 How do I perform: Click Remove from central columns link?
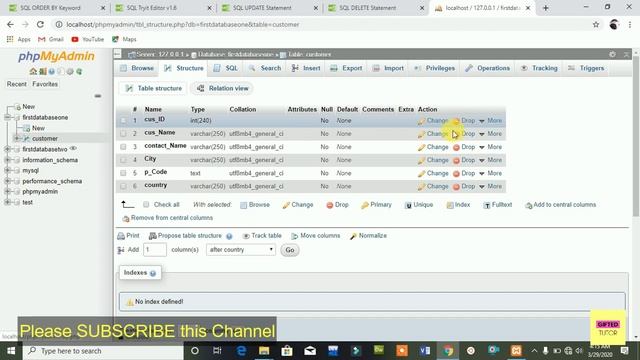[168, 218]
